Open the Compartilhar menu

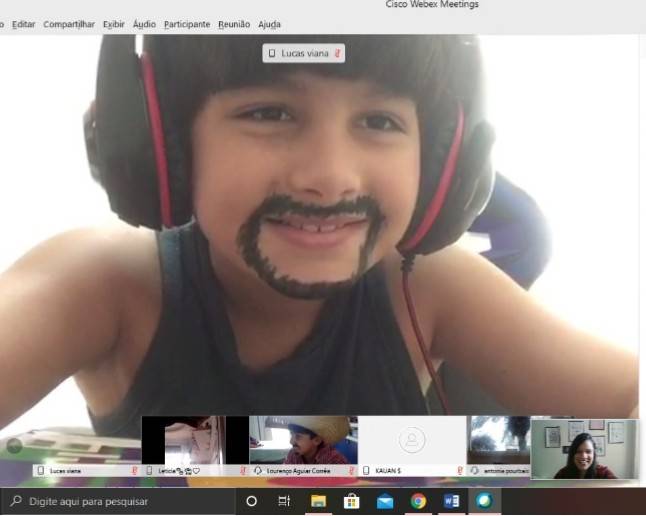coord(69,24)
